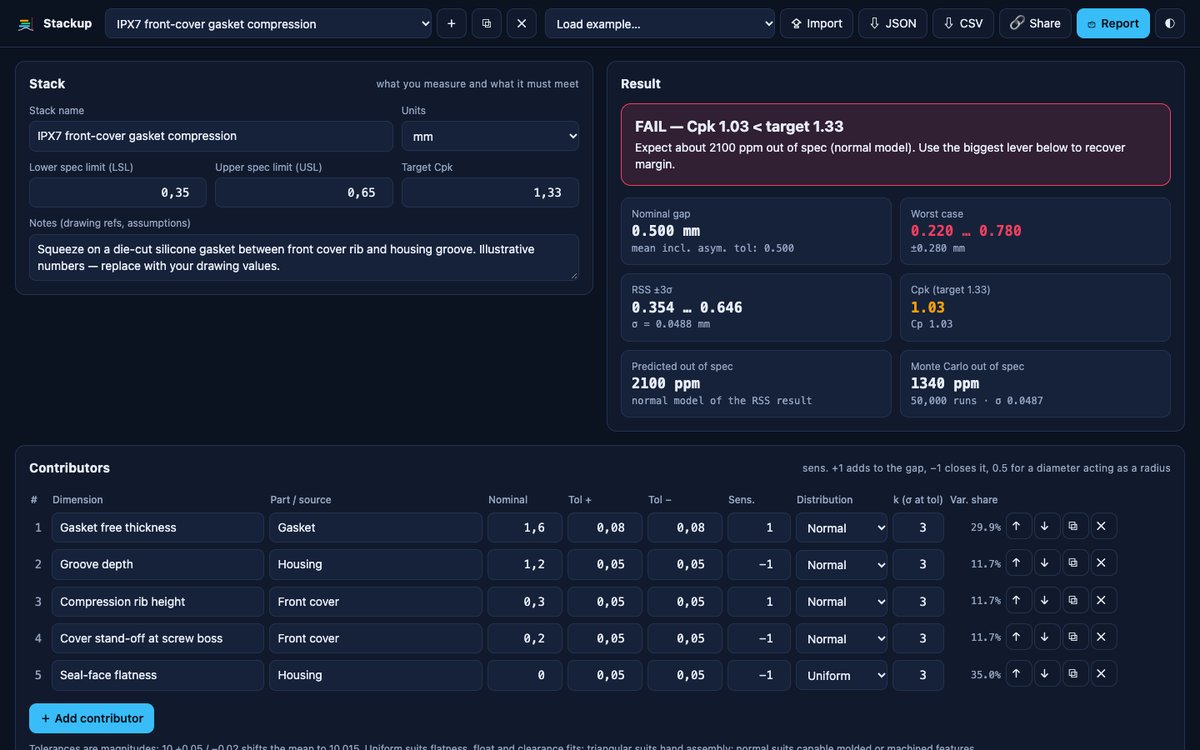This screenshot has height=750, width=1200.
Task: Open the Units dropdown showing mm
Action: click(x=490, y=136)
